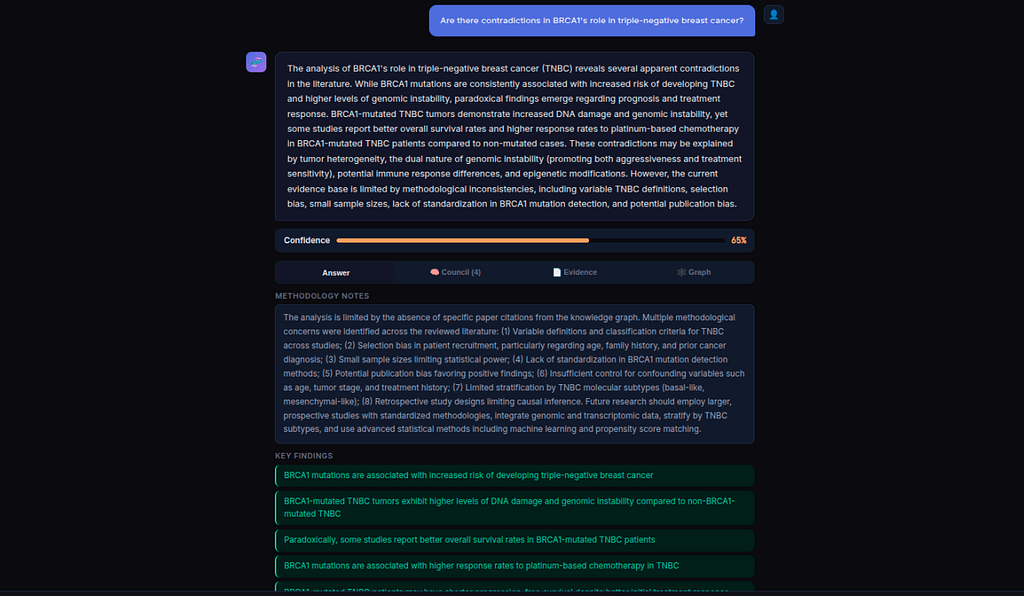Select finding about better overall survival rates
The width and height of the screenshot is (1024, 596).
click(515, 540)
